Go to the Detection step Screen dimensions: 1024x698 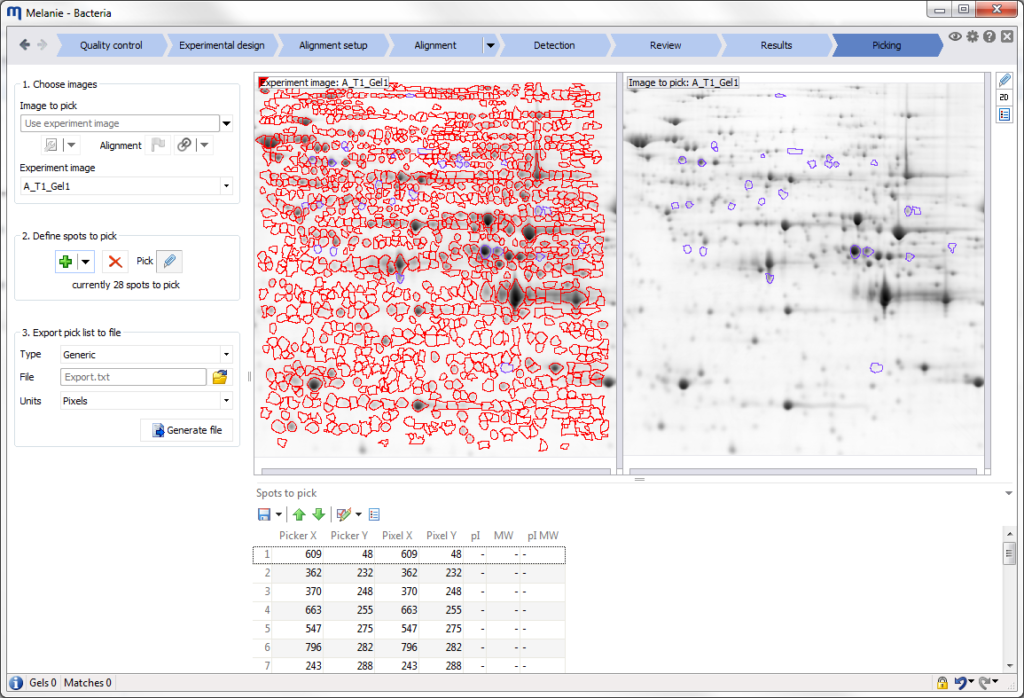554,45
